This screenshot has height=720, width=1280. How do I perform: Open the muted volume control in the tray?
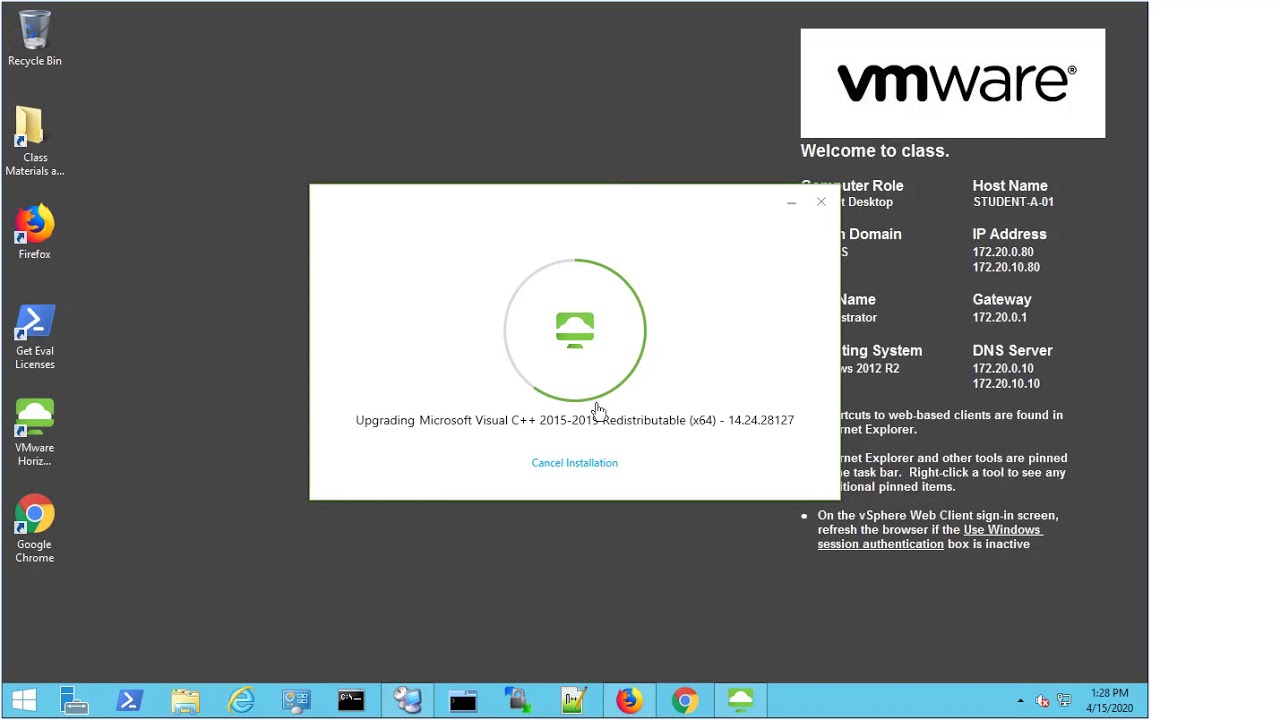coord(1042,700)
